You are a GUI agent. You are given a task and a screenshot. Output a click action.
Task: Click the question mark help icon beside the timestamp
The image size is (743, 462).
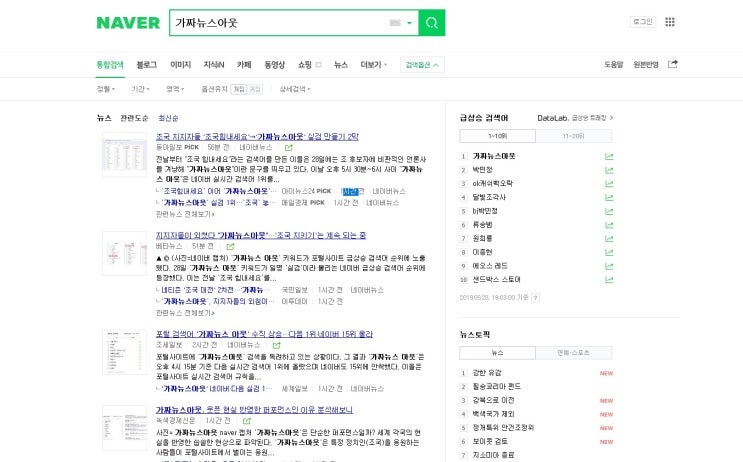pyautogui.click(x=535, y=298)
